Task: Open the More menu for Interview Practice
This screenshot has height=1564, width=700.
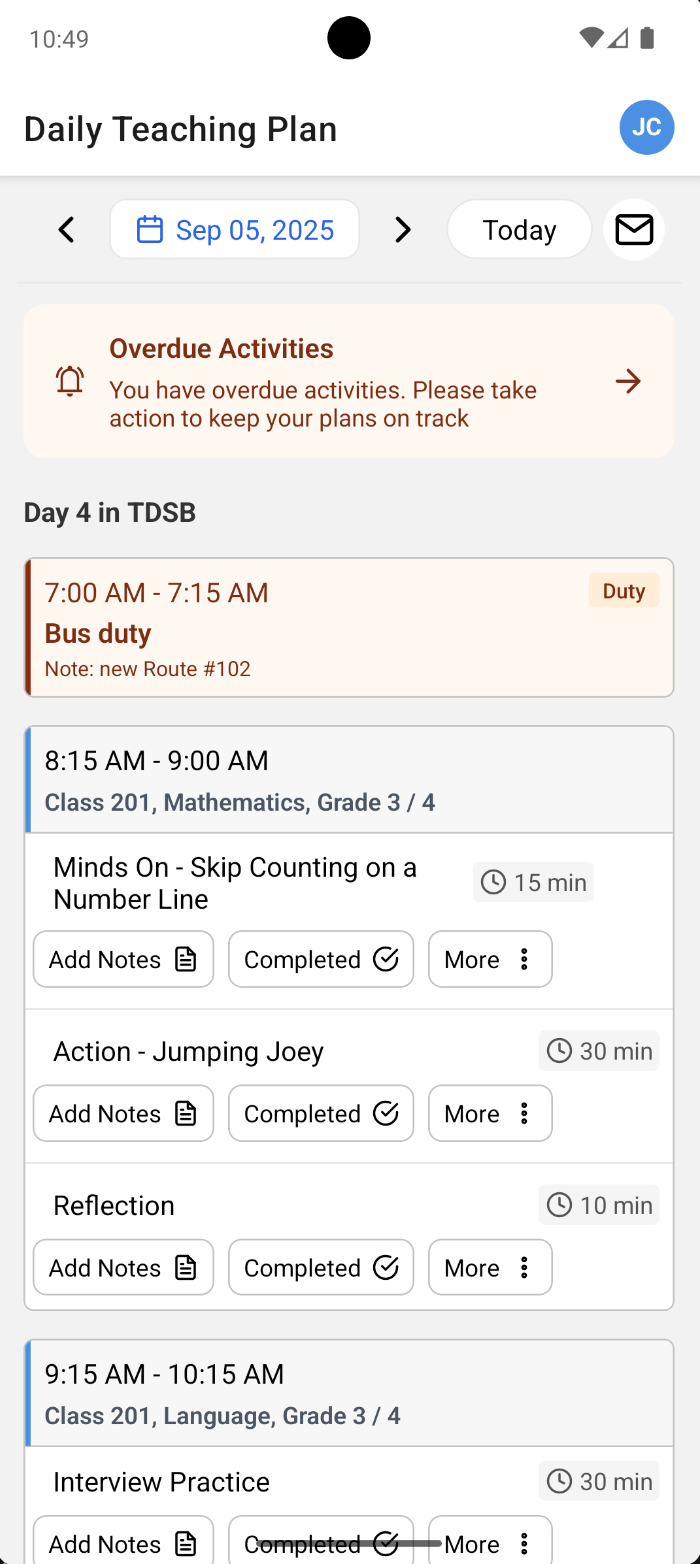Action: coord(490,1543)
